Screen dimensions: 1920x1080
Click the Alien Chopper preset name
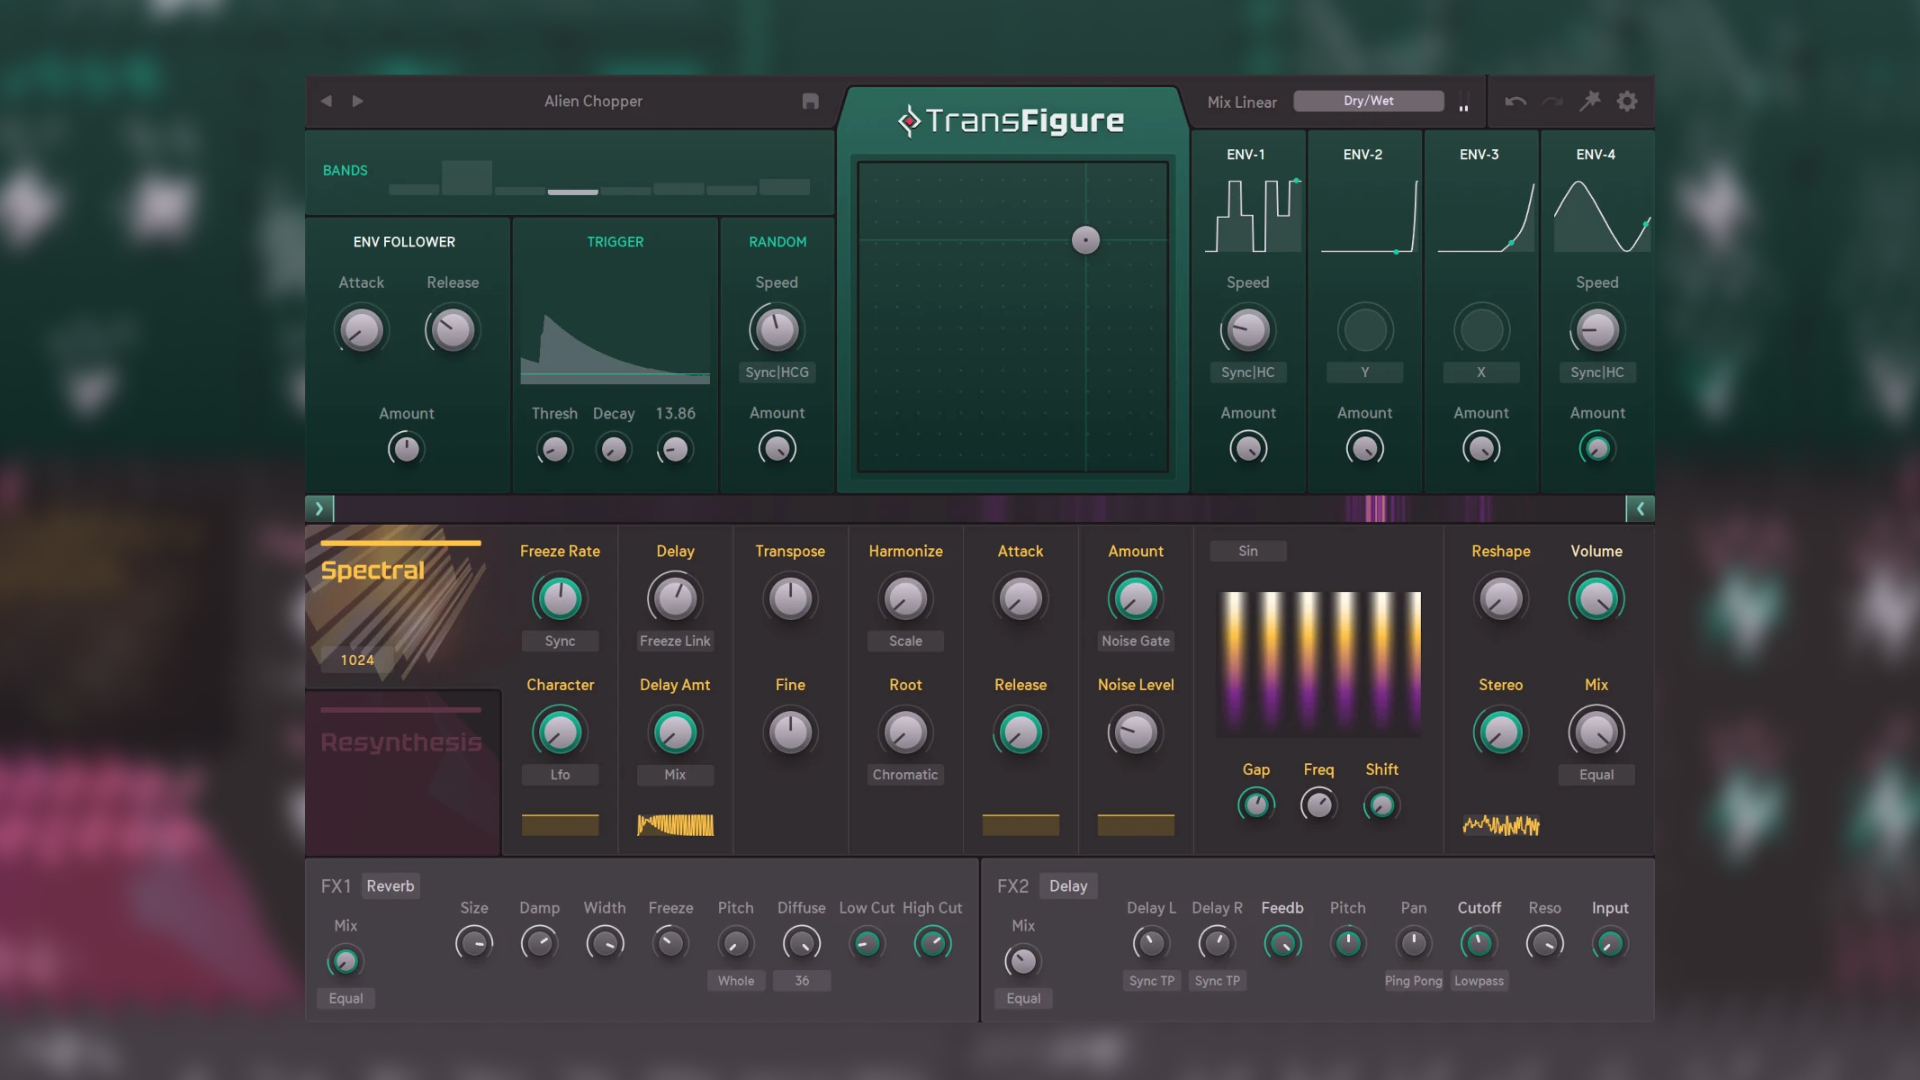pos(593,101)
